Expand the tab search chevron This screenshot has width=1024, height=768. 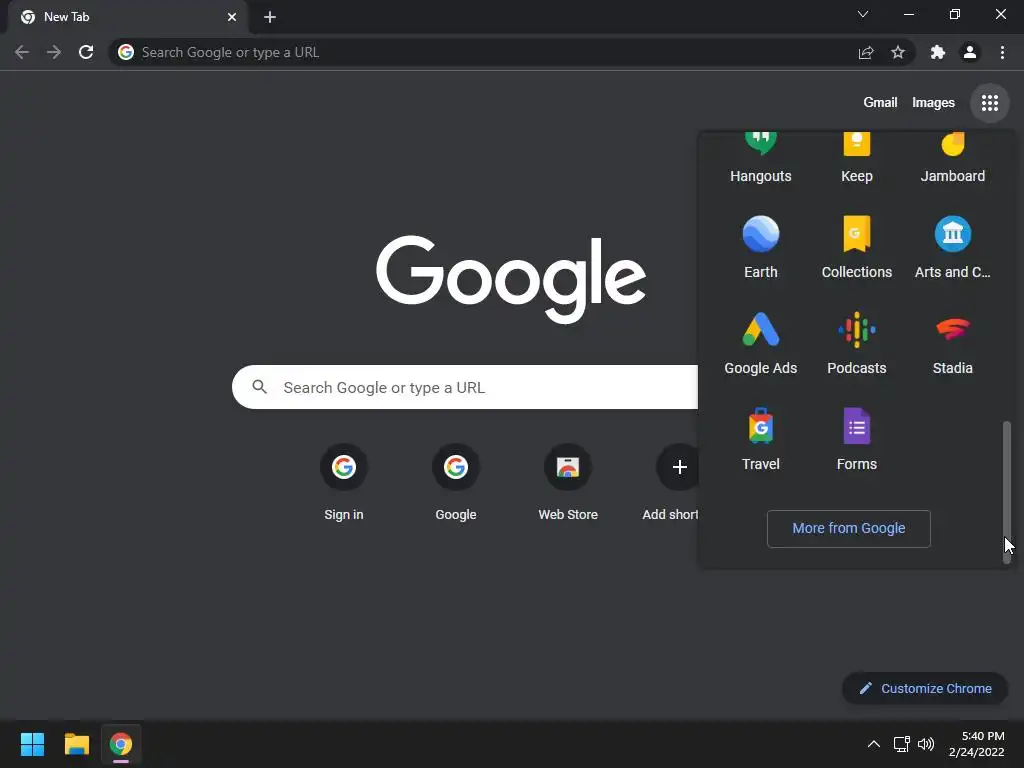tap(863, 14)
